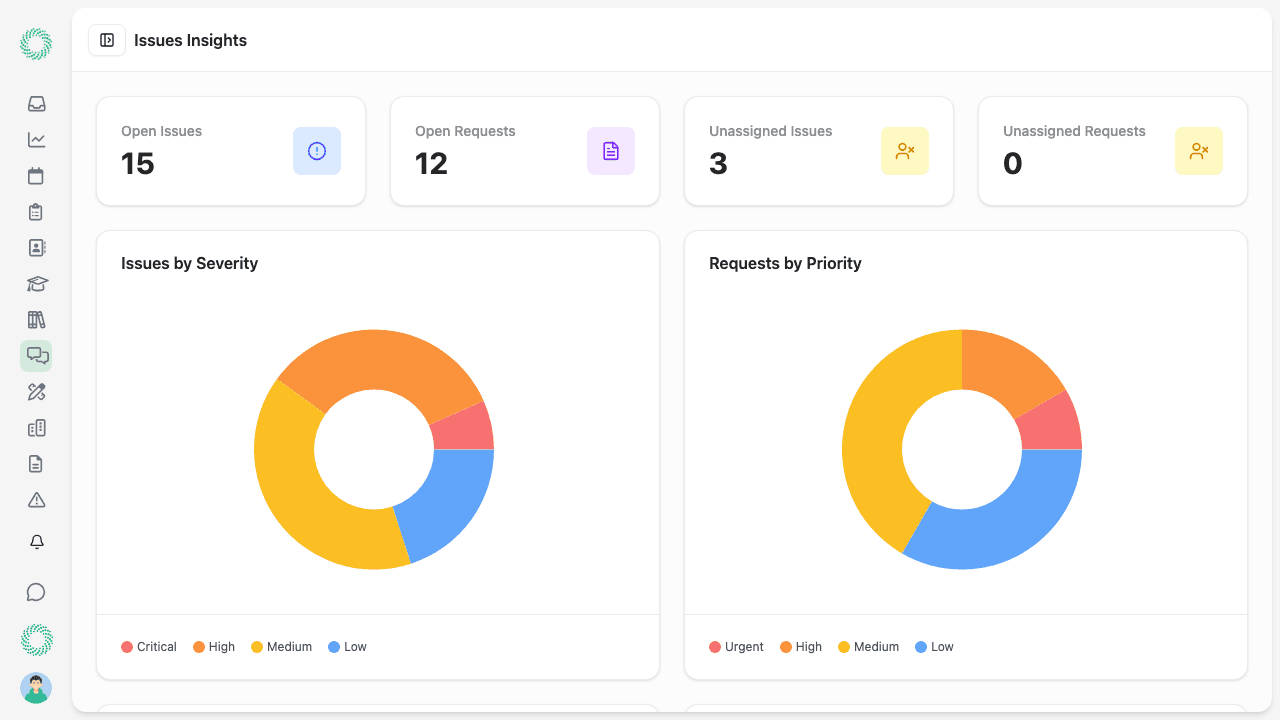
Task: Select the graduation cap academics icon
Action: [36, 284]
